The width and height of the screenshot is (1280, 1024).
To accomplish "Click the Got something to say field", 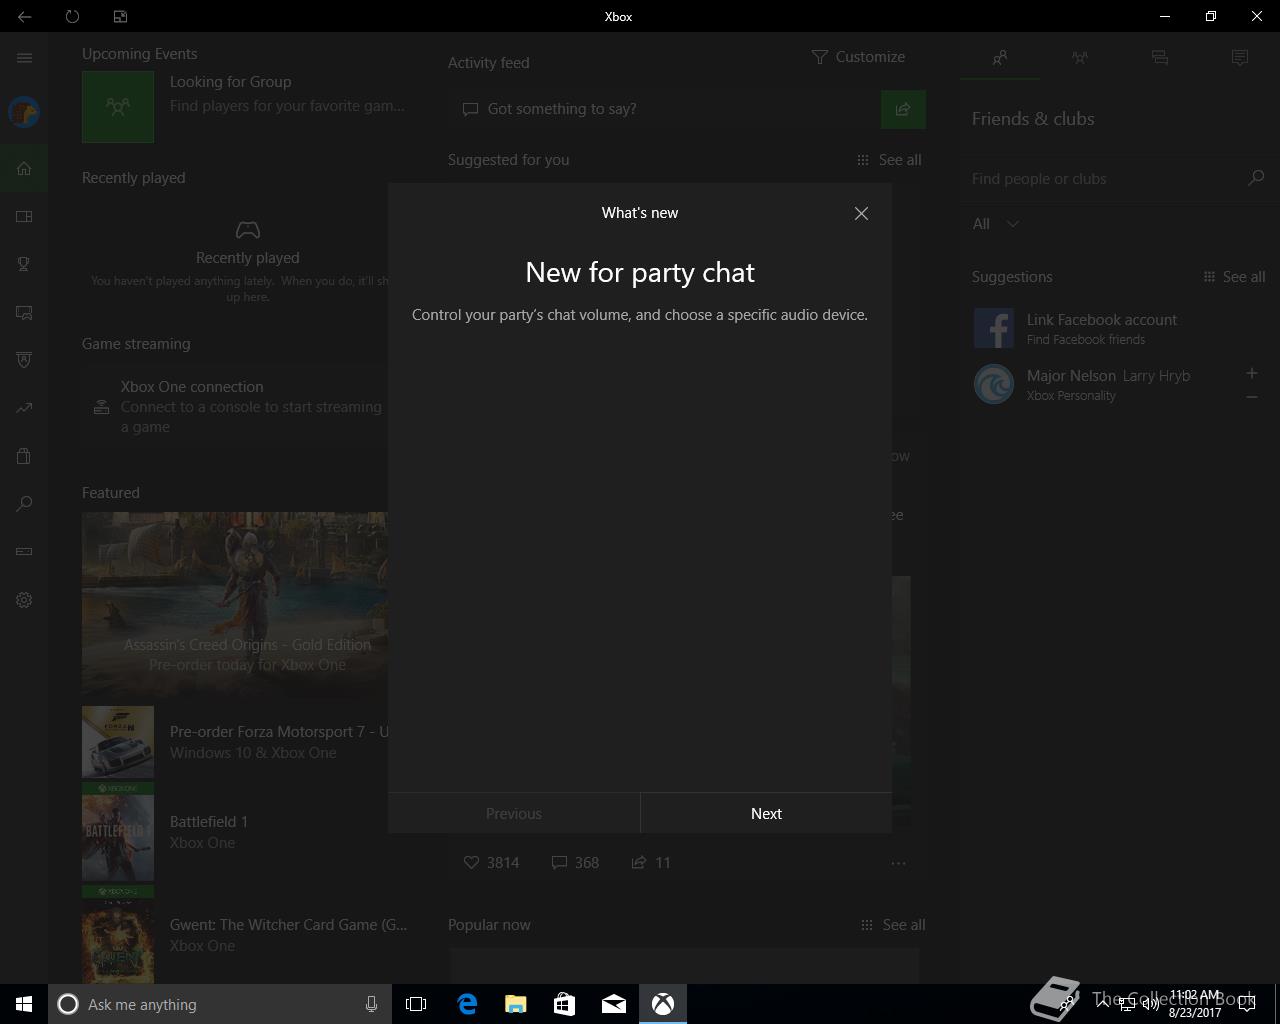I will pyautogui.click(x=664, y=109).
